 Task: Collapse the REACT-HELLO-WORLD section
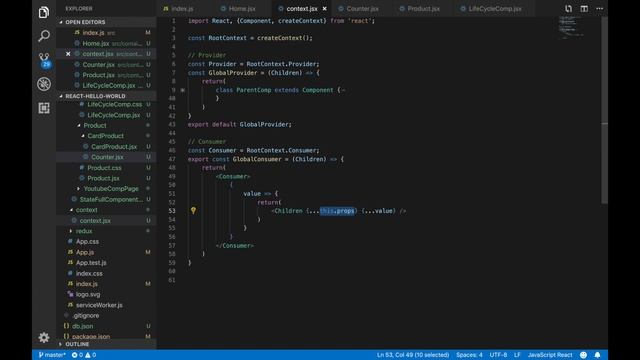(x=95, y=96)
